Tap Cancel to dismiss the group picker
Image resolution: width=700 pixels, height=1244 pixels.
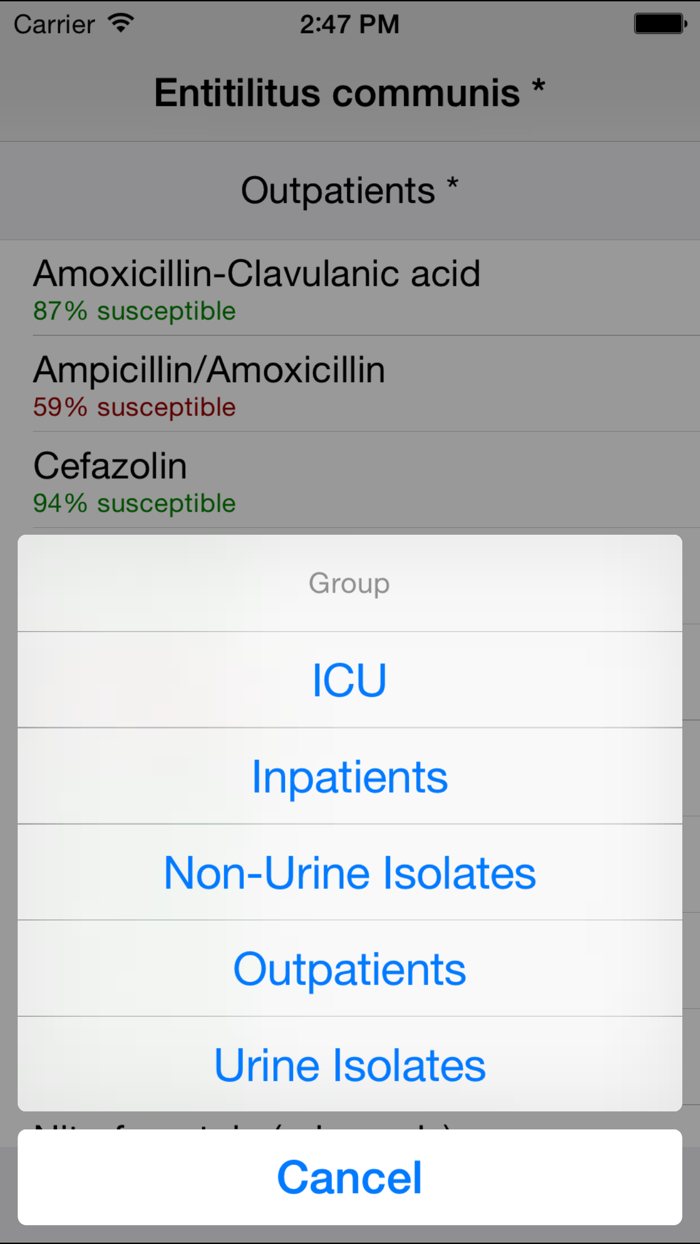click(349, 1177)
